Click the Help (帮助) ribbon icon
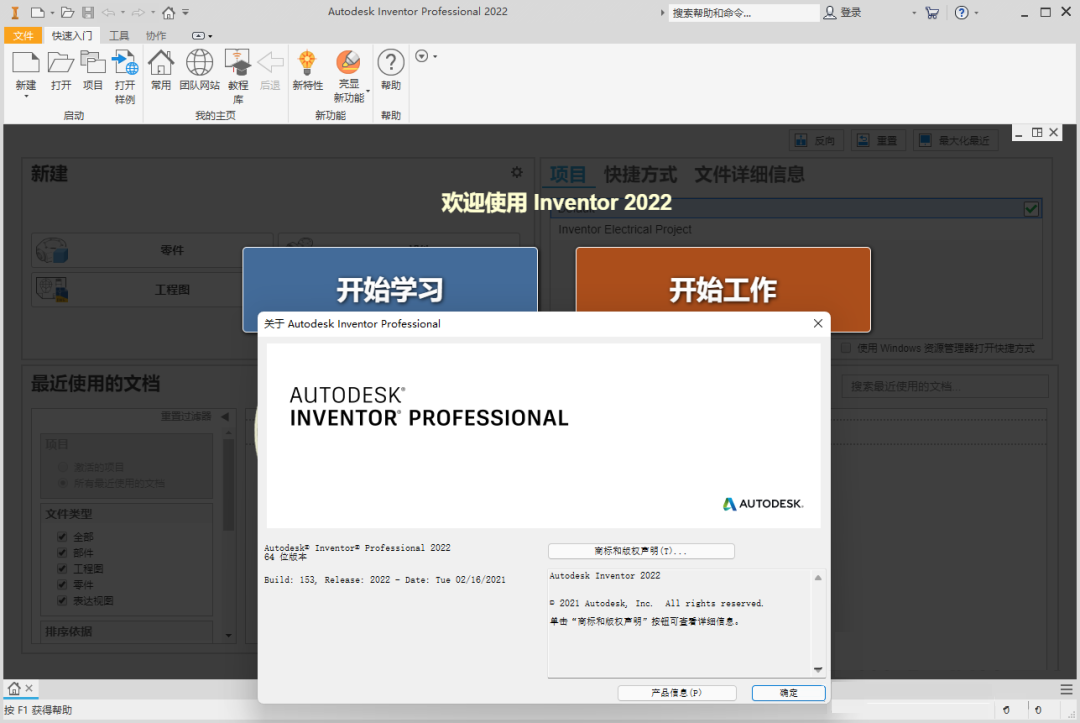 pos(391,63)
